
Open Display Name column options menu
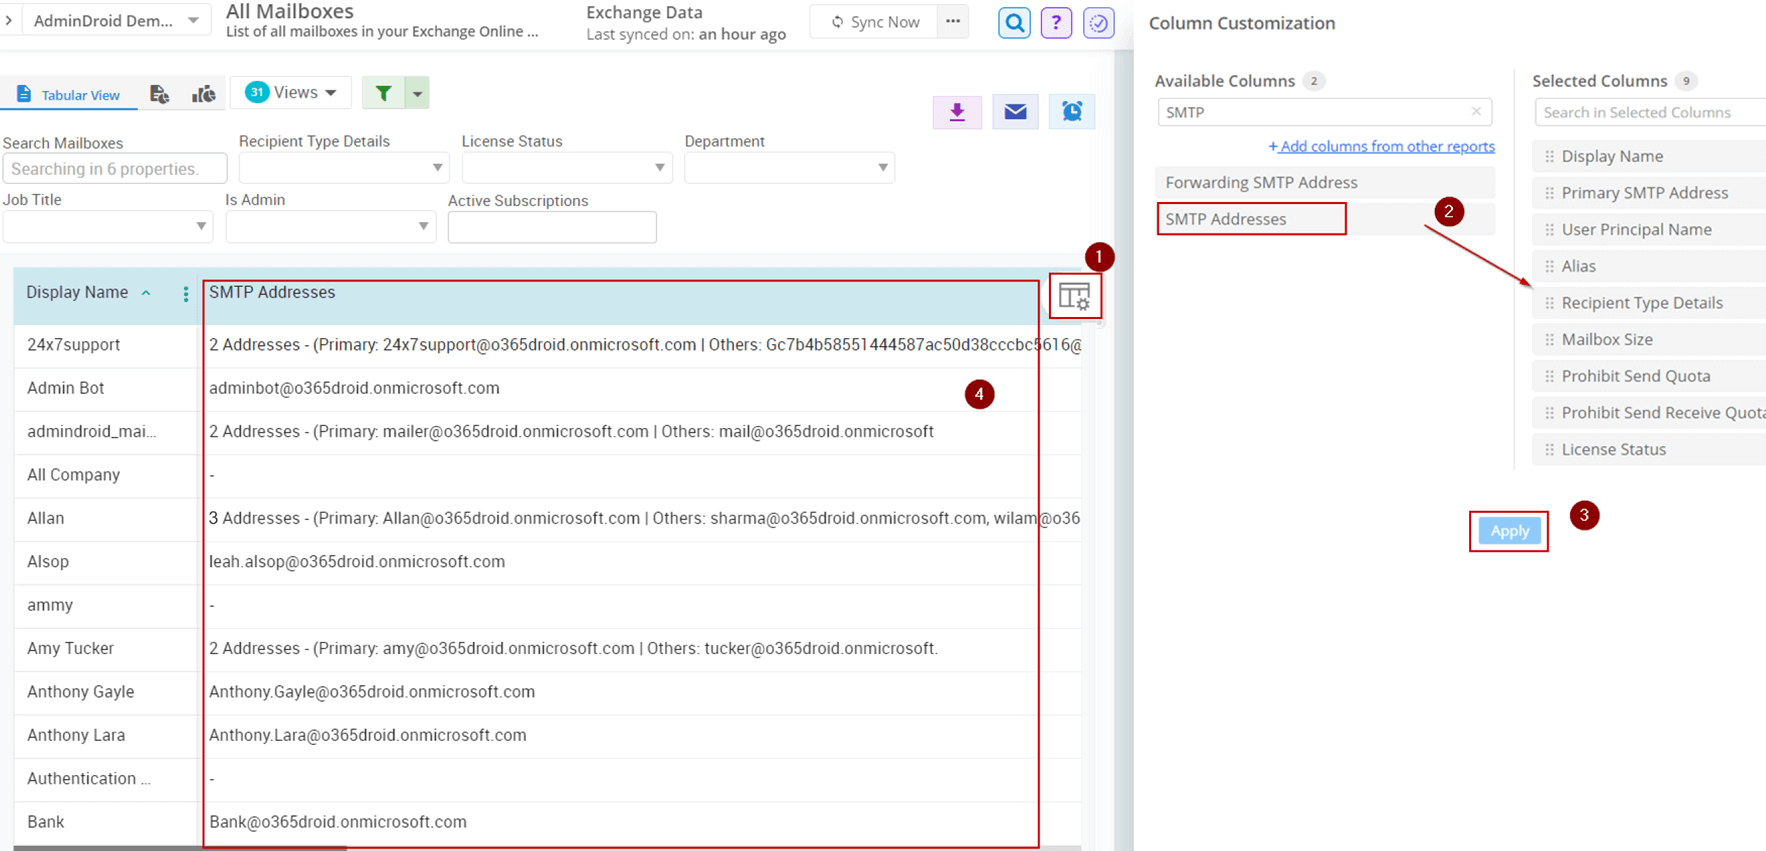click(186, 293)
